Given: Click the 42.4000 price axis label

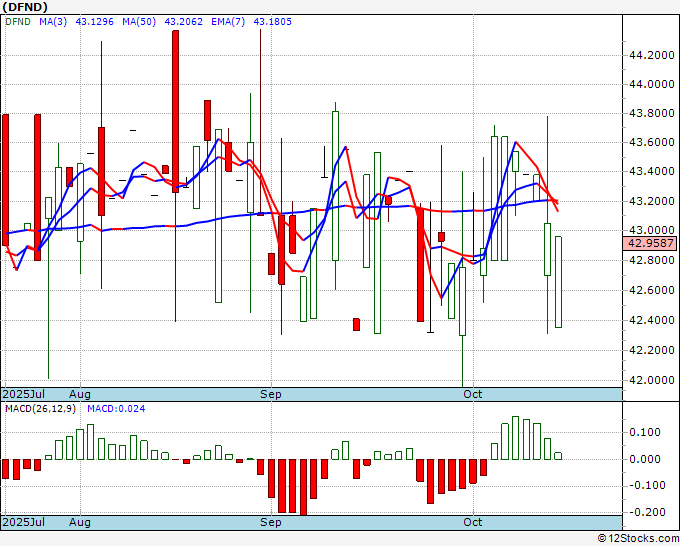Looking at the screenshot, I should (651, 320).
